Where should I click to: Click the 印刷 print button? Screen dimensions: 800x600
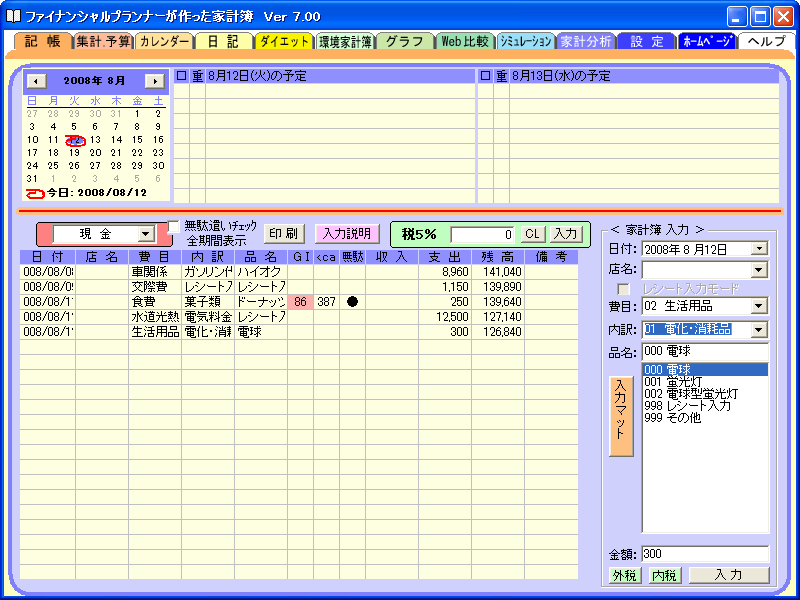click(x=284, y=234)
